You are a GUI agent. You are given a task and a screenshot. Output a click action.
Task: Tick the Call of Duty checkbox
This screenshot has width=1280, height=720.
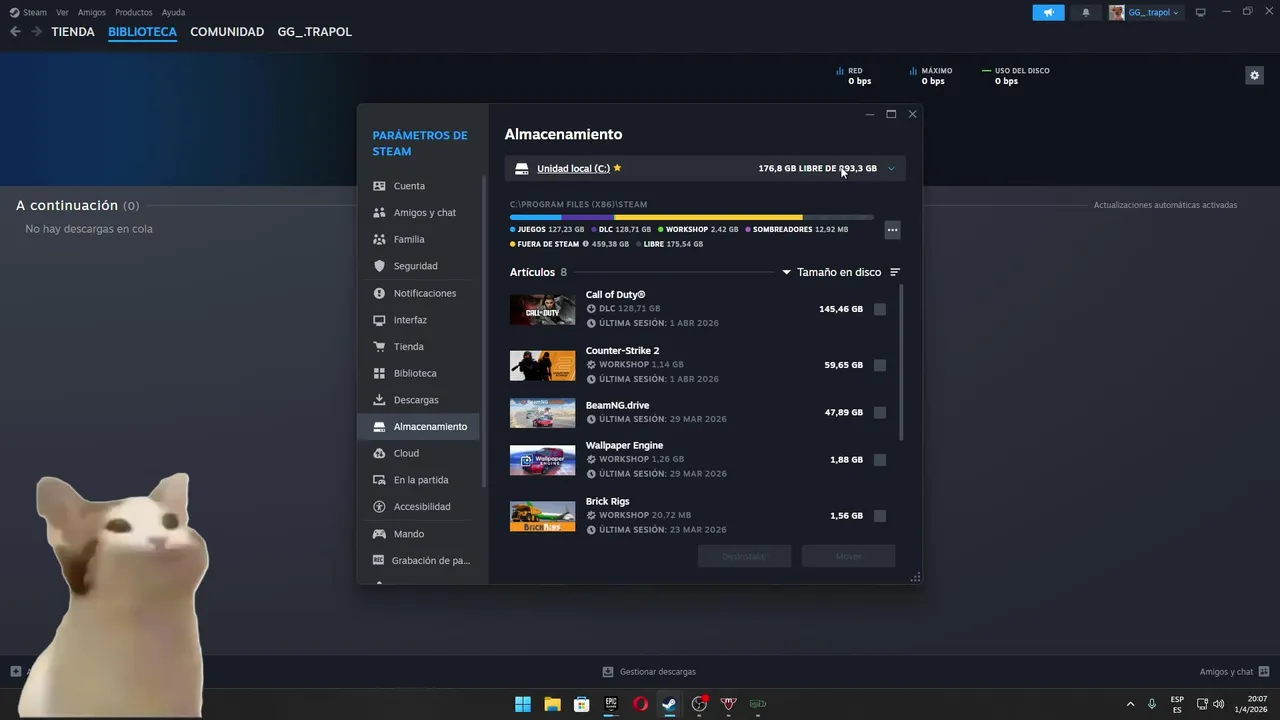coord(880,309)
